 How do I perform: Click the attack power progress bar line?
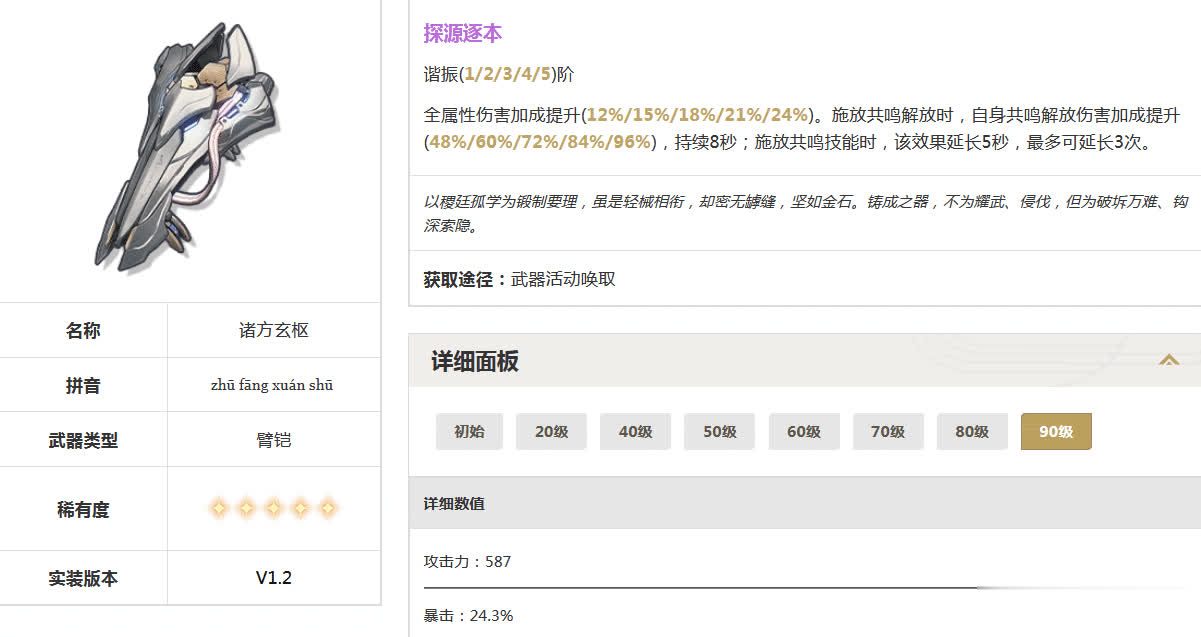(x=700, y=588)
